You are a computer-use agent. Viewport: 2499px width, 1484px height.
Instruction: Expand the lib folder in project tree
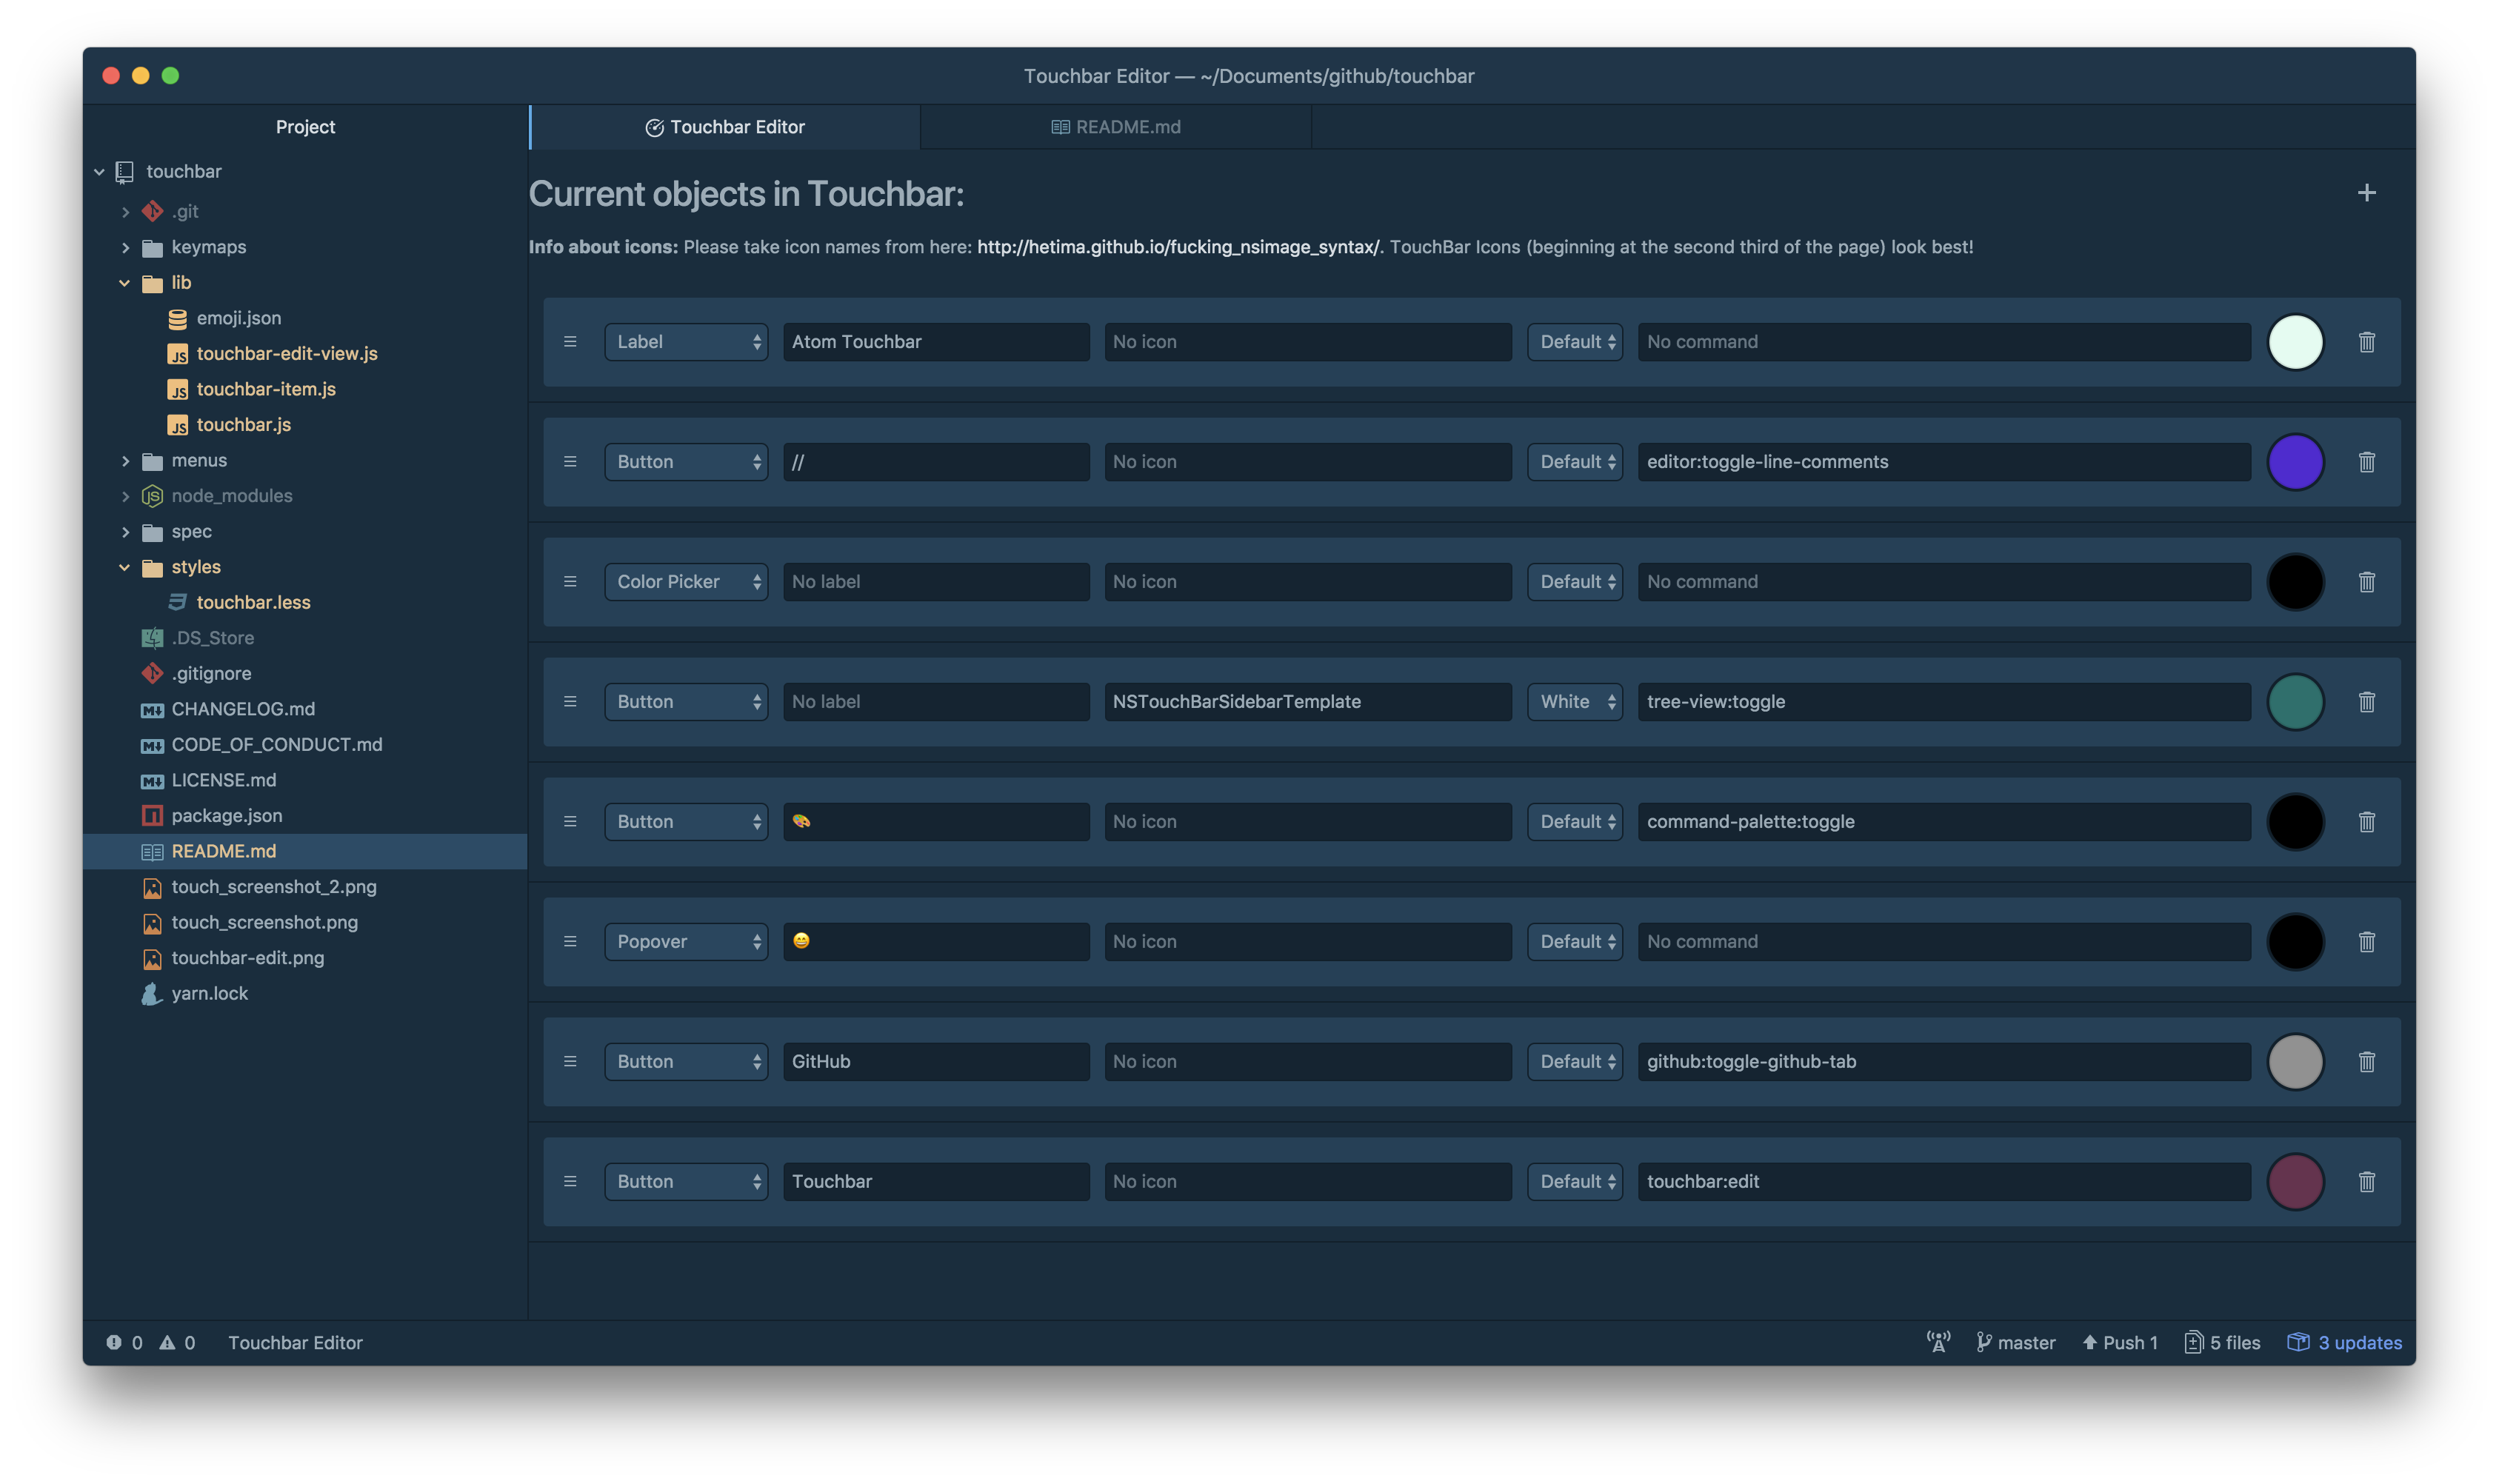124,281
